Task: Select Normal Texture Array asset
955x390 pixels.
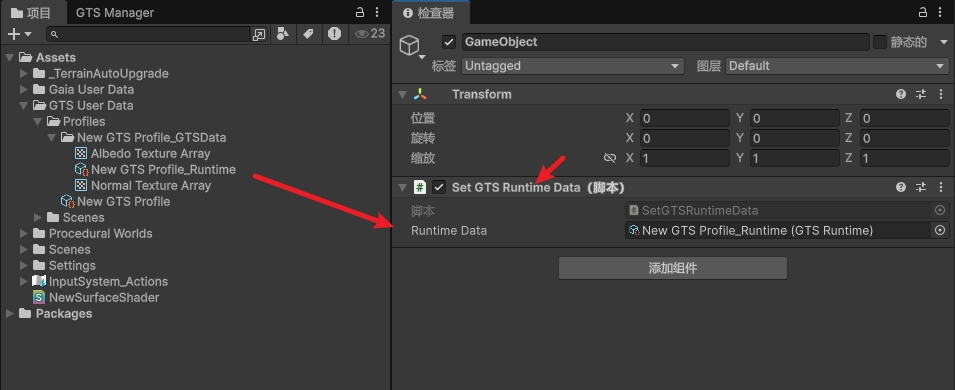Action: tap(150, 185)
